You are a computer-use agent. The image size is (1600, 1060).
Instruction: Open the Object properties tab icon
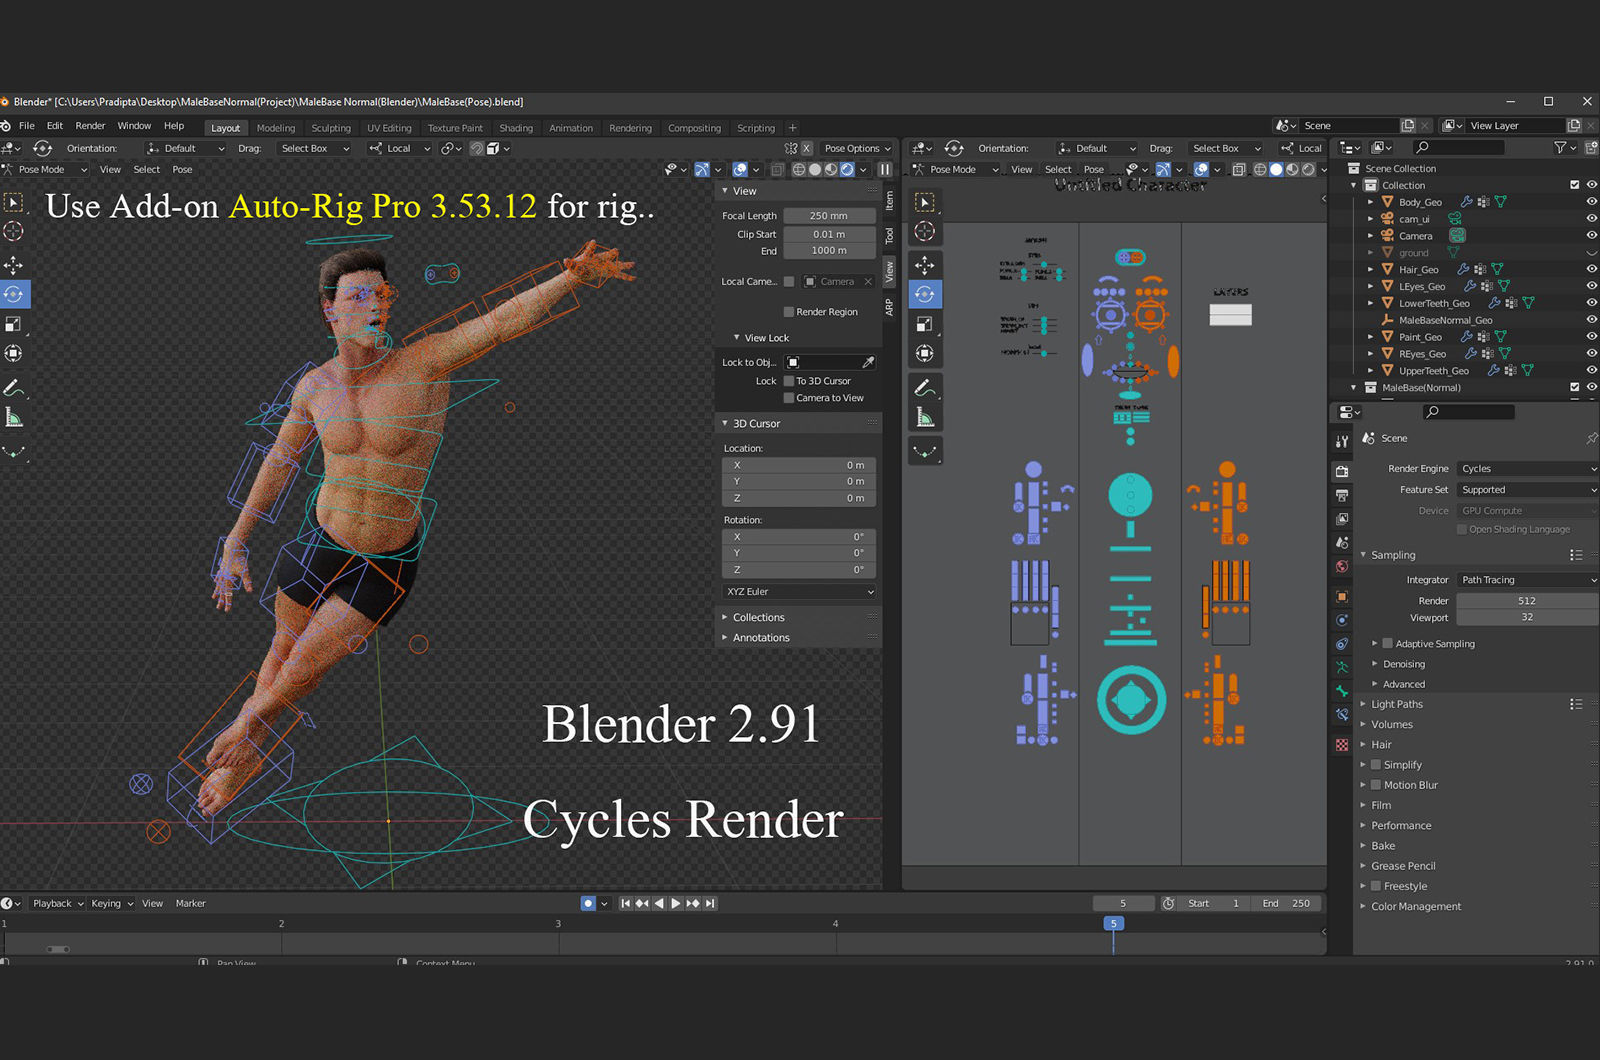tap(1342, 596)
